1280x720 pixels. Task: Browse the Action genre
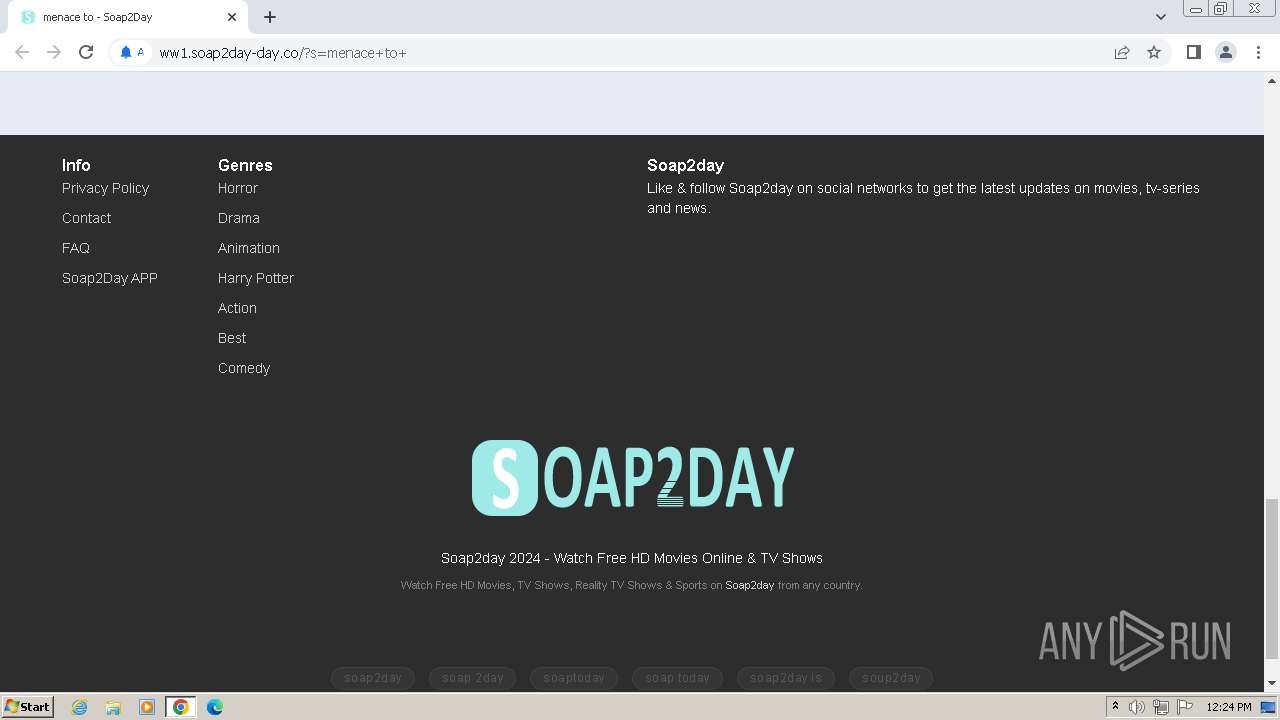237,308
